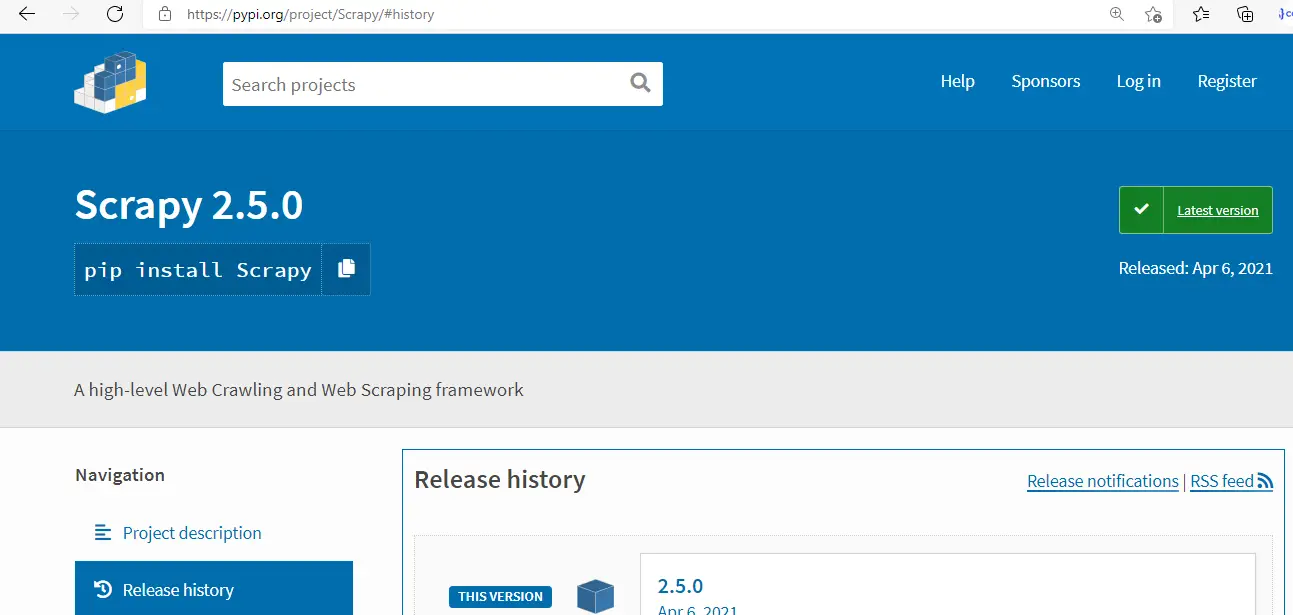Switch to the Project description tab

(x=192, y=533)
